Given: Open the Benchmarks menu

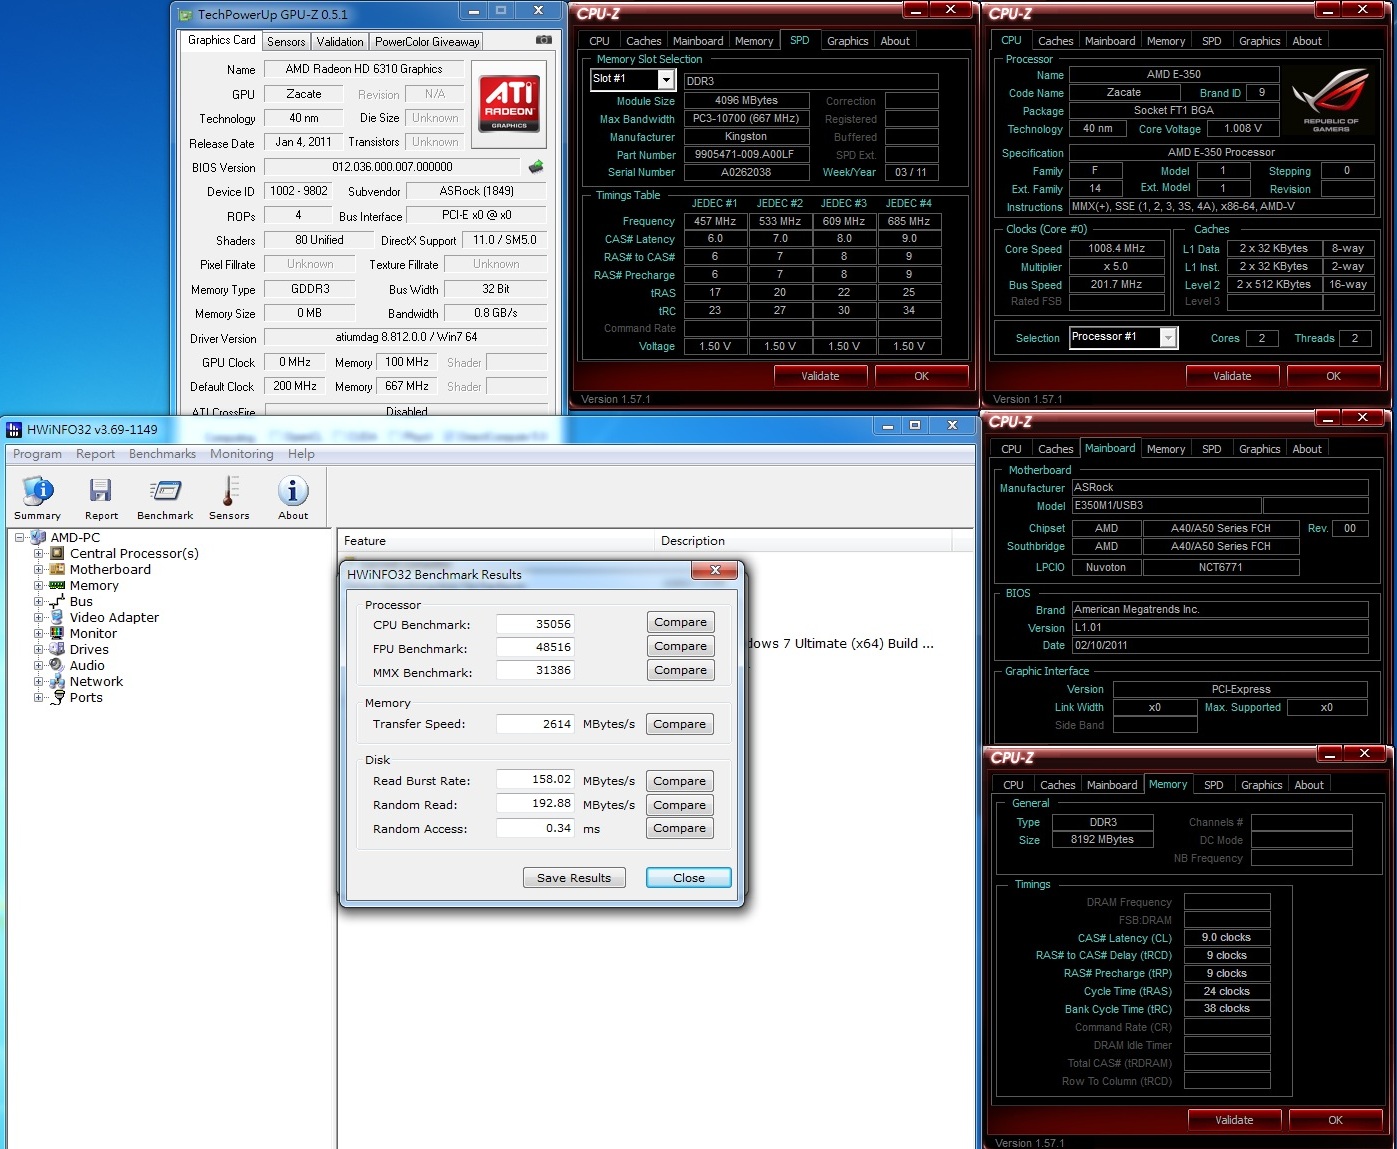Looking at the screenshot, I should (x=162, y=454).
